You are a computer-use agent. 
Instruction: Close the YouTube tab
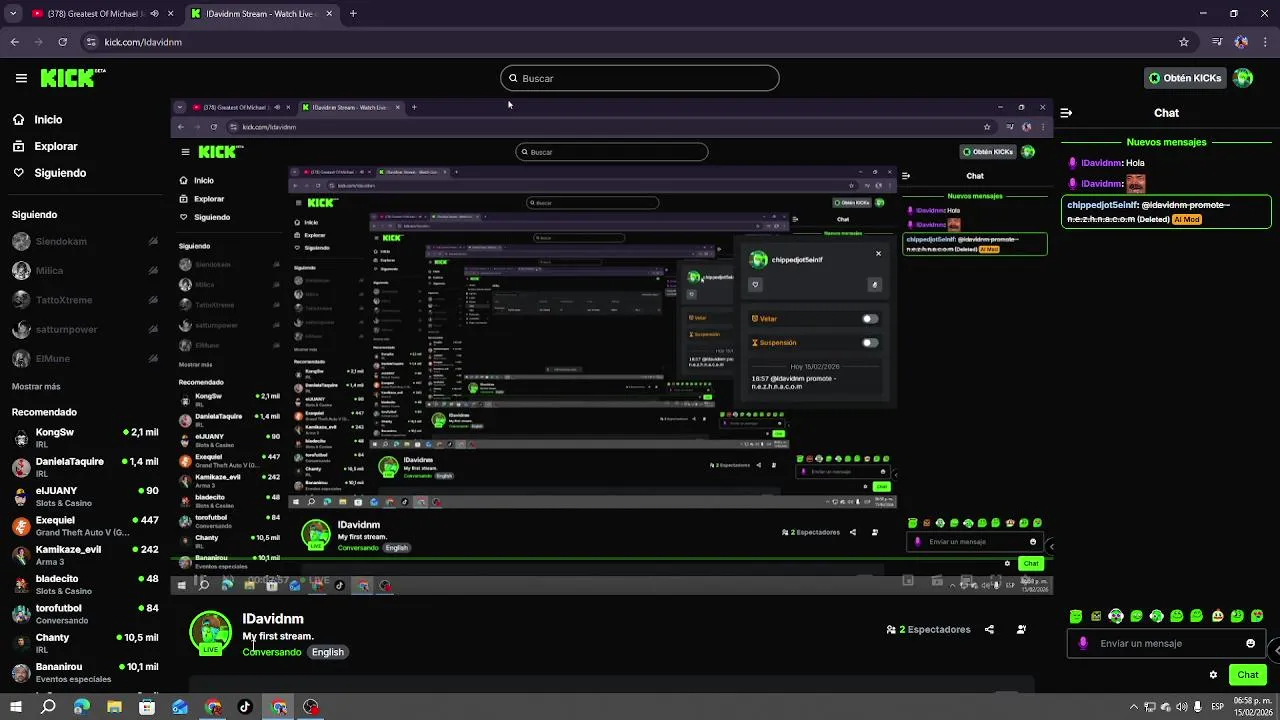click(x=170, y=14)
